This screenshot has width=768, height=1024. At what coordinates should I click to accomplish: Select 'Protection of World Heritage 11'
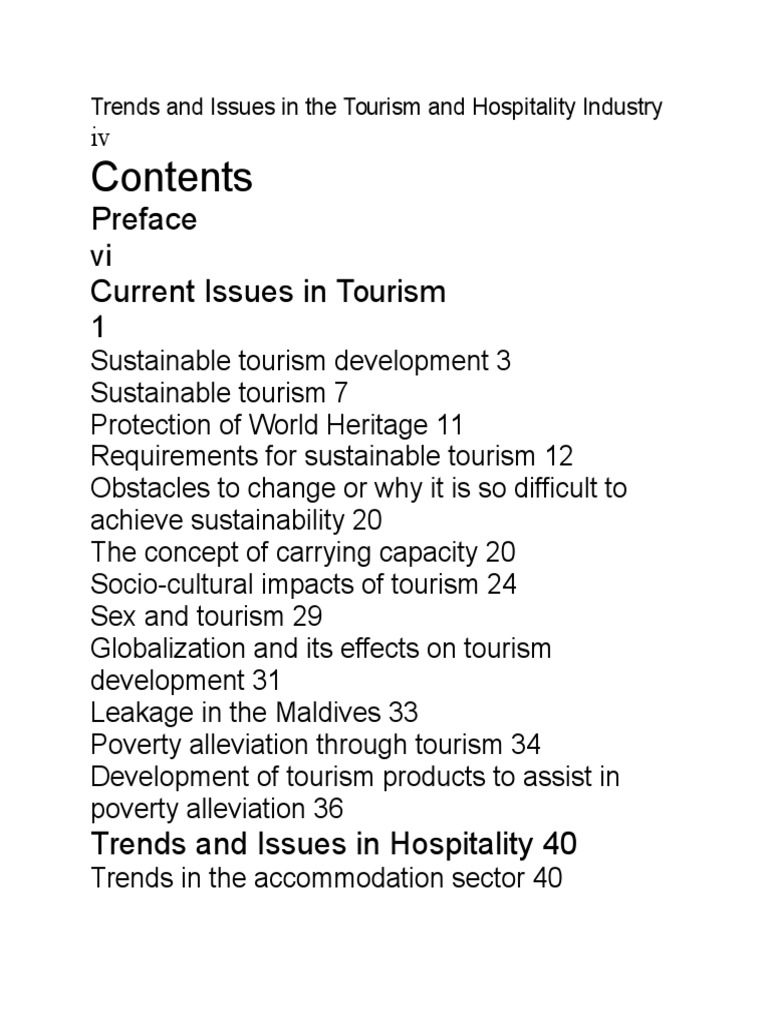point(277,425)
